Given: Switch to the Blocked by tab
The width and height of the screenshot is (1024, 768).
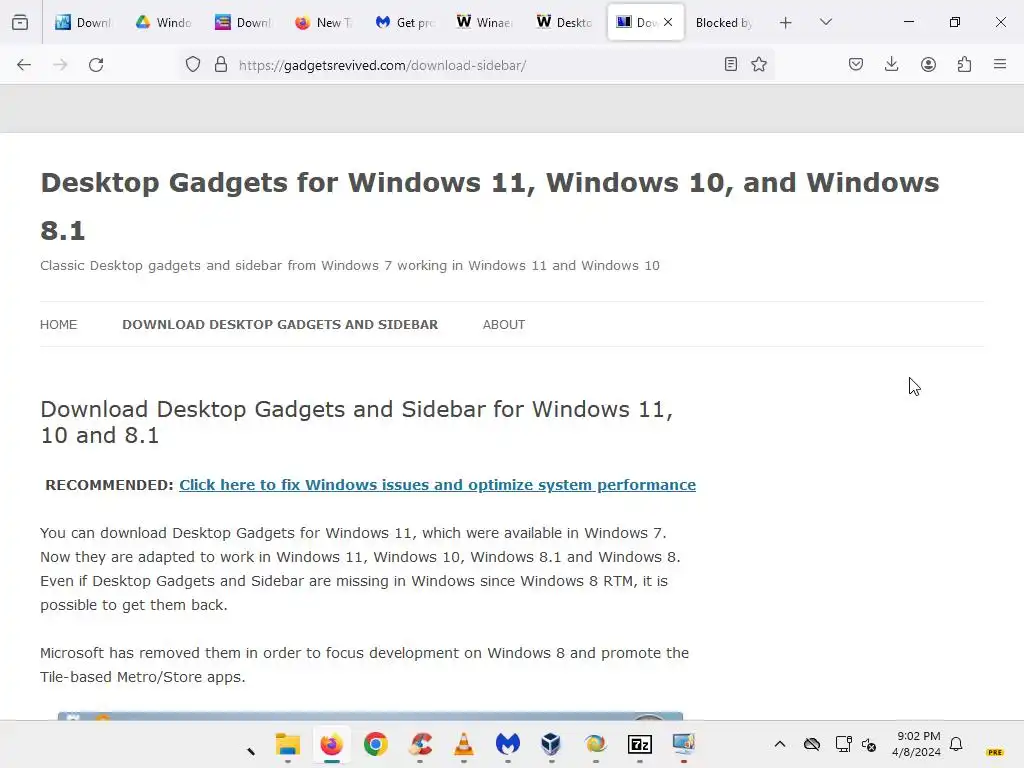Looking at the screenshot, I should click(x=724, y=22).
